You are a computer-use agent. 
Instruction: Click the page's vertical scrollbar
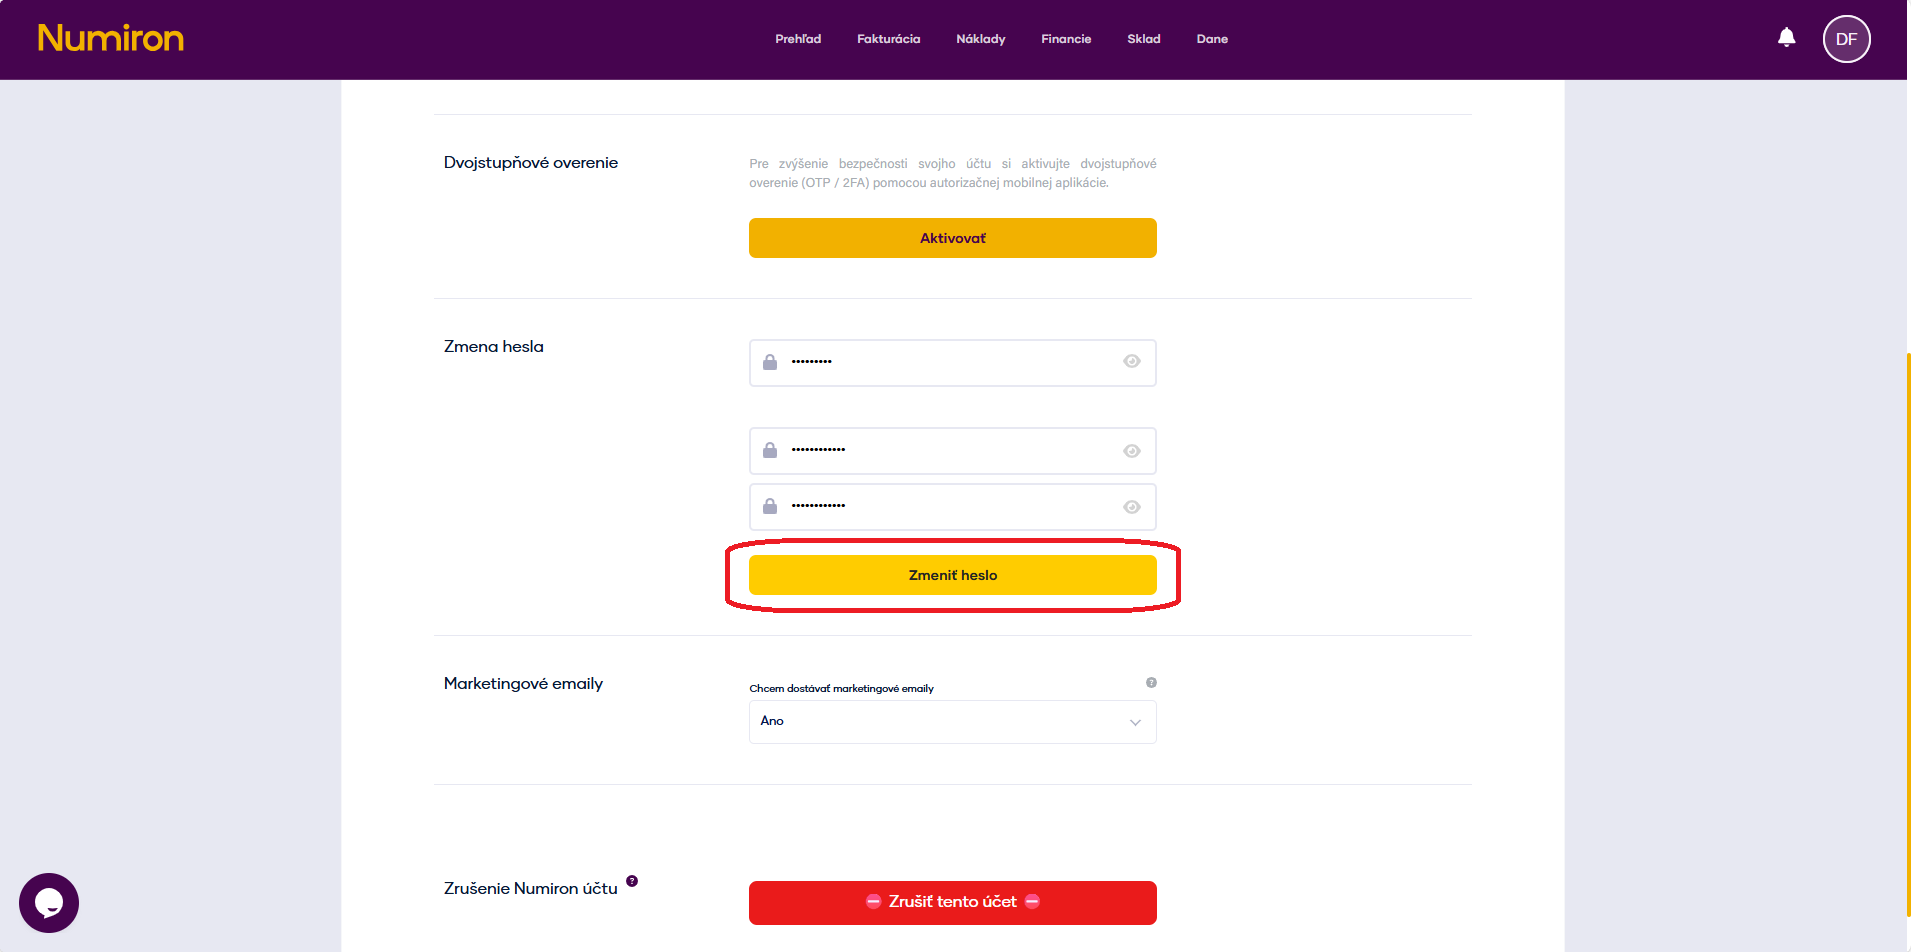[x=1908, y=630]
